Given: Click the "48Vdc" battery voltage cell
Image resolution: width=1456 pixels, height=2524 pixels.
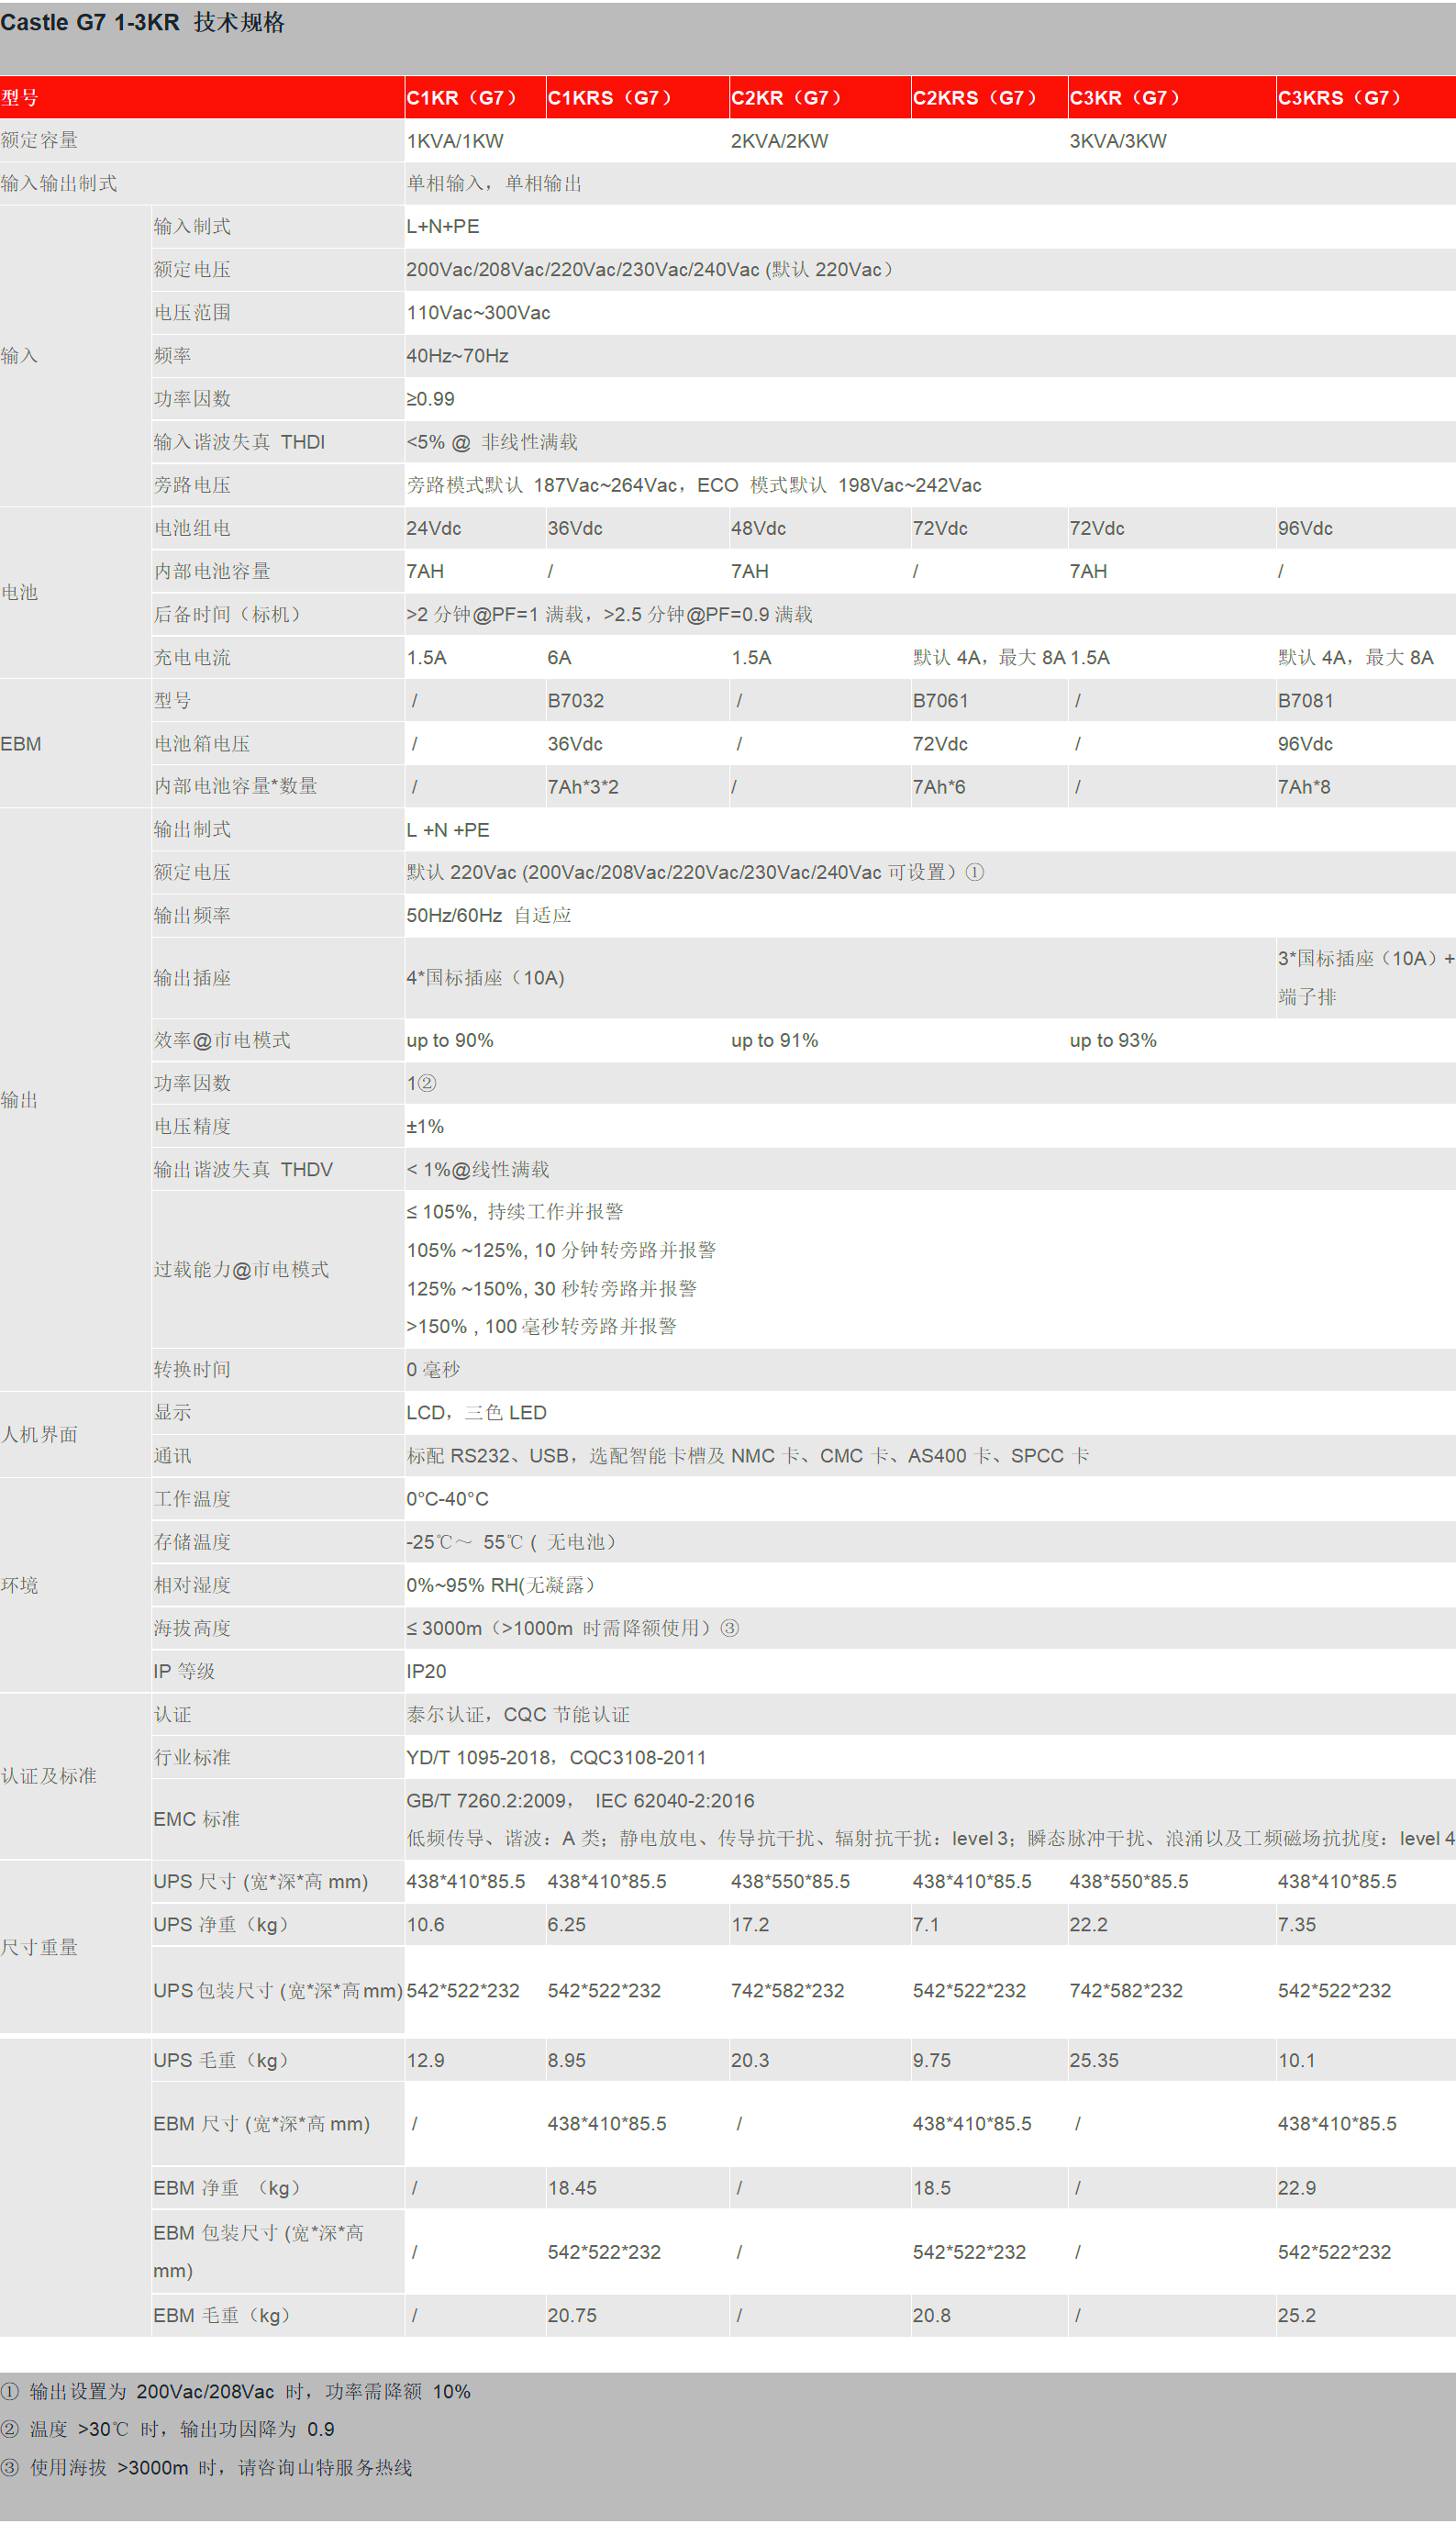Looking at the screenshot, I should (x=758, y=528).
